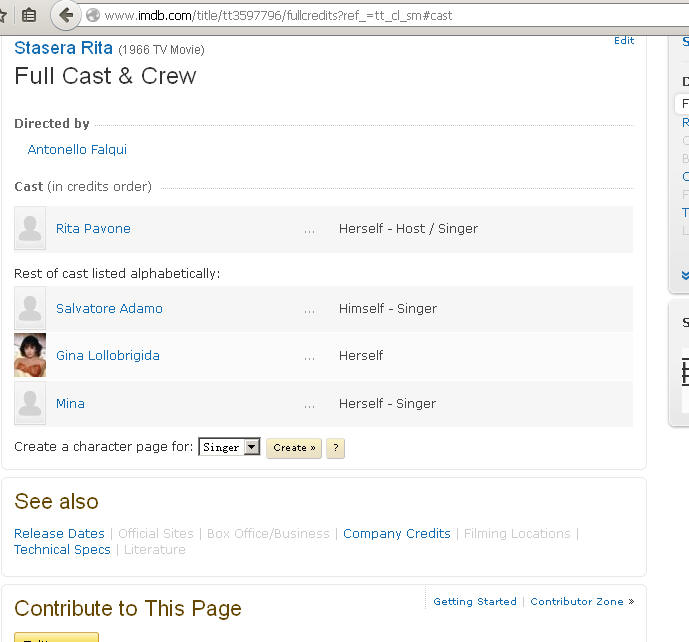
Task: Click Rita Pavone's placeholder avatar thumbnail
Action: [30, 228]
